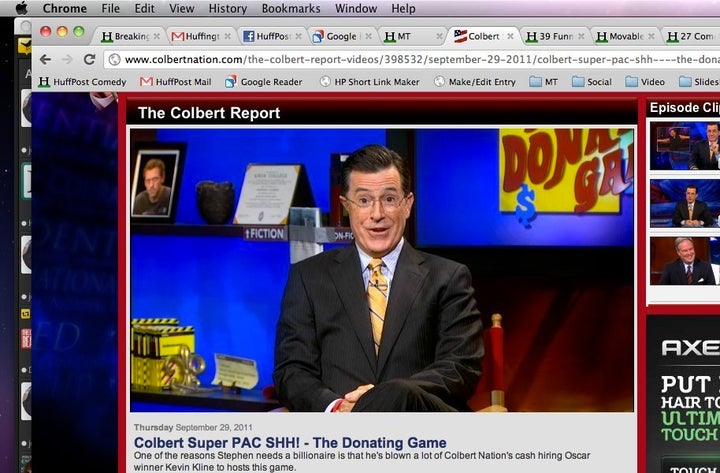Expand the MT bookmarks folder
Image resolution: width=720 pixels, height=473 pixels.
point(544,82)
